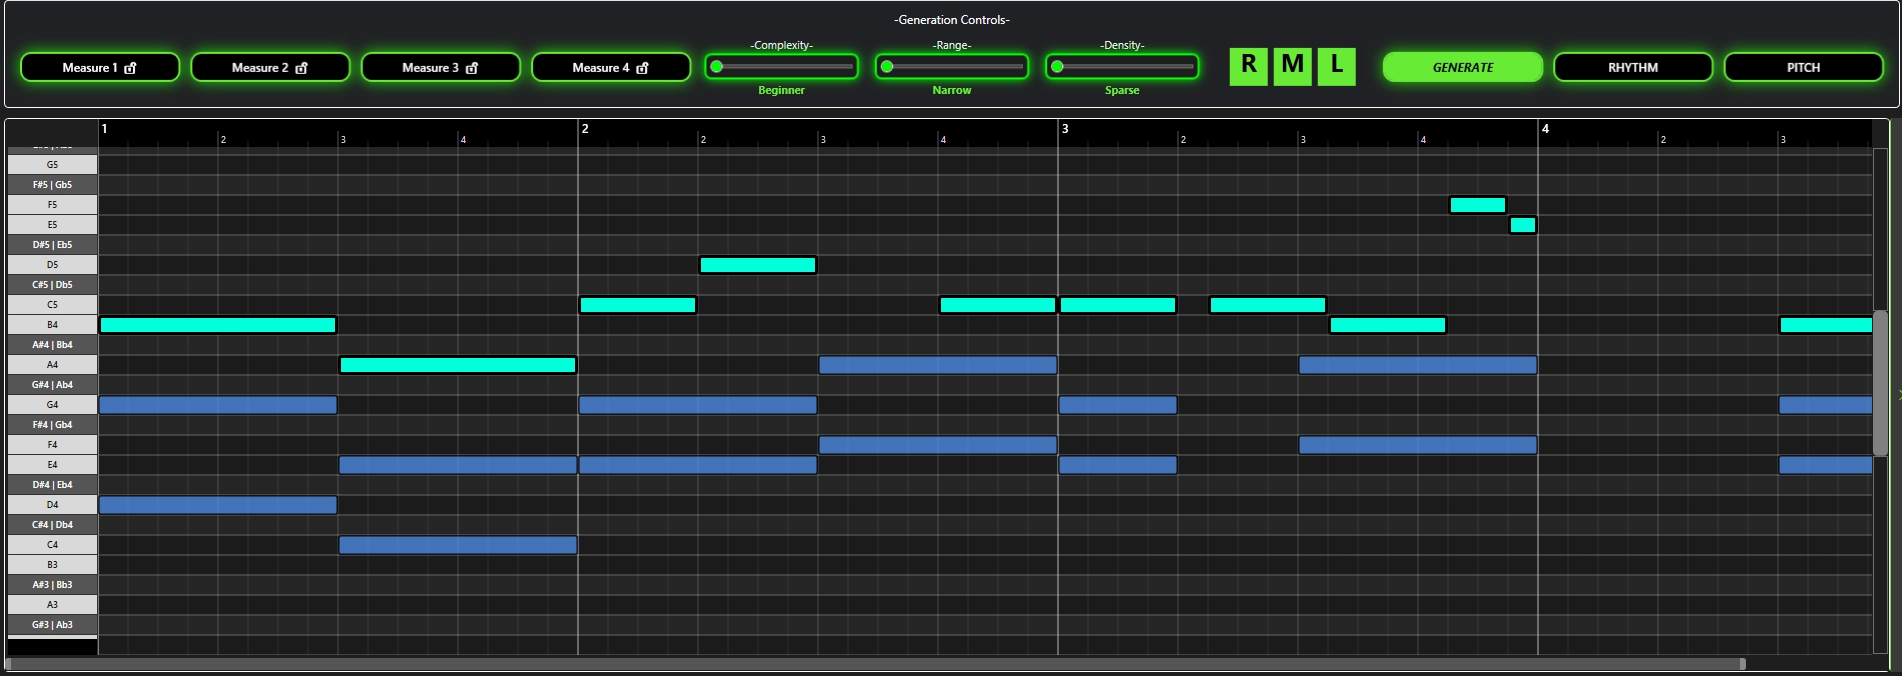Click the C#5 | Db5 piano key
The height and width of the screenshot is (676, 1902).
(x=52, y=284)
